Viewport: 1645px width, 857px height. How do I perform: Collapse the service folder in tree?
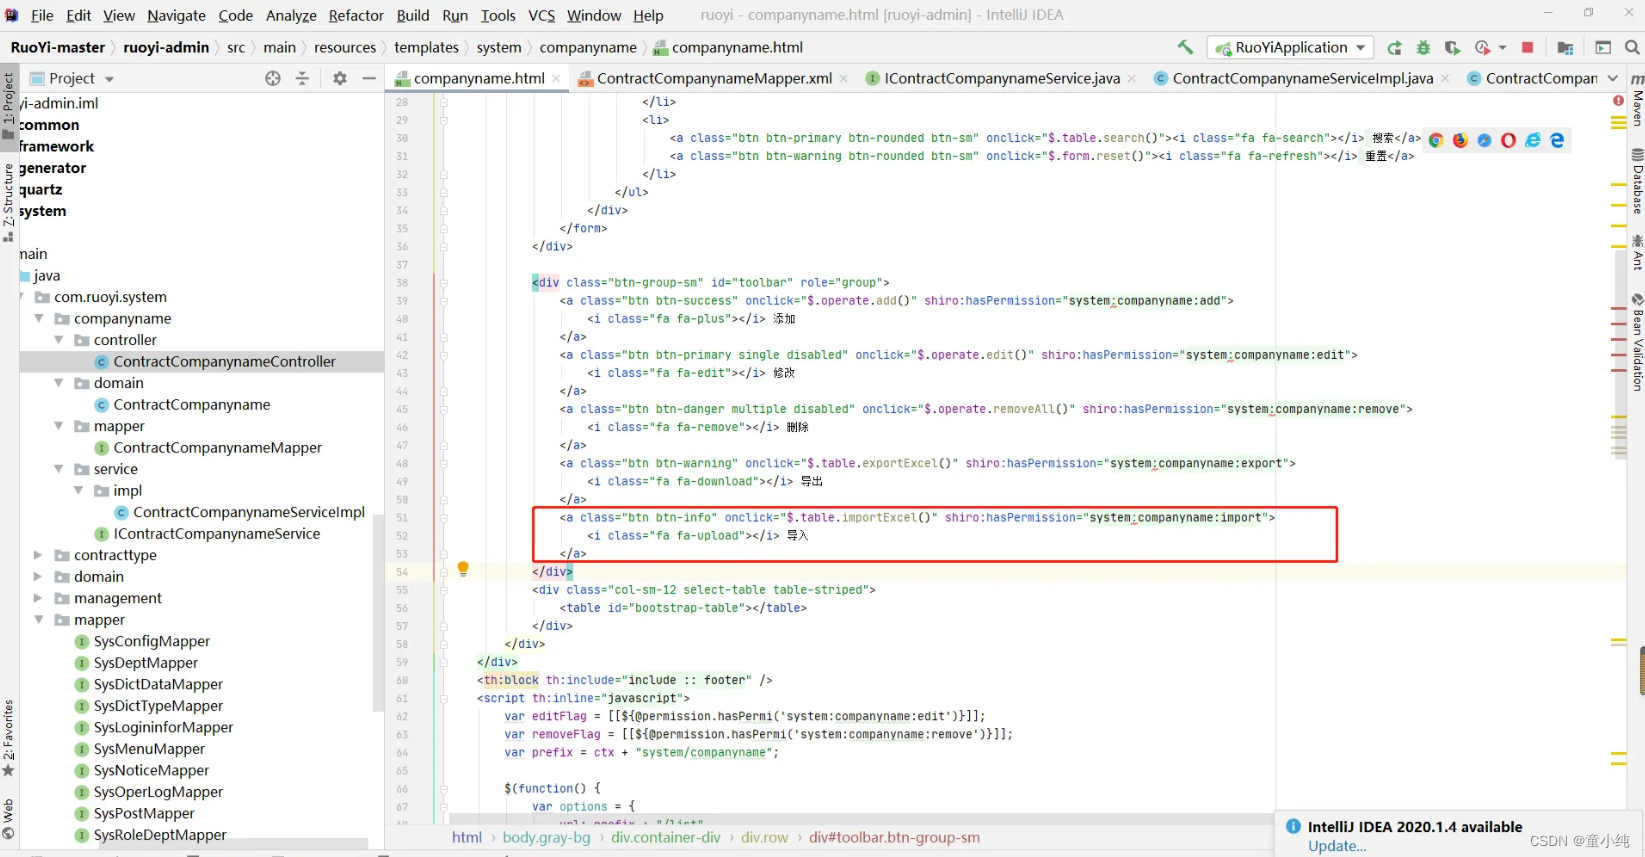pyautogui.click(x=59, y=469)
